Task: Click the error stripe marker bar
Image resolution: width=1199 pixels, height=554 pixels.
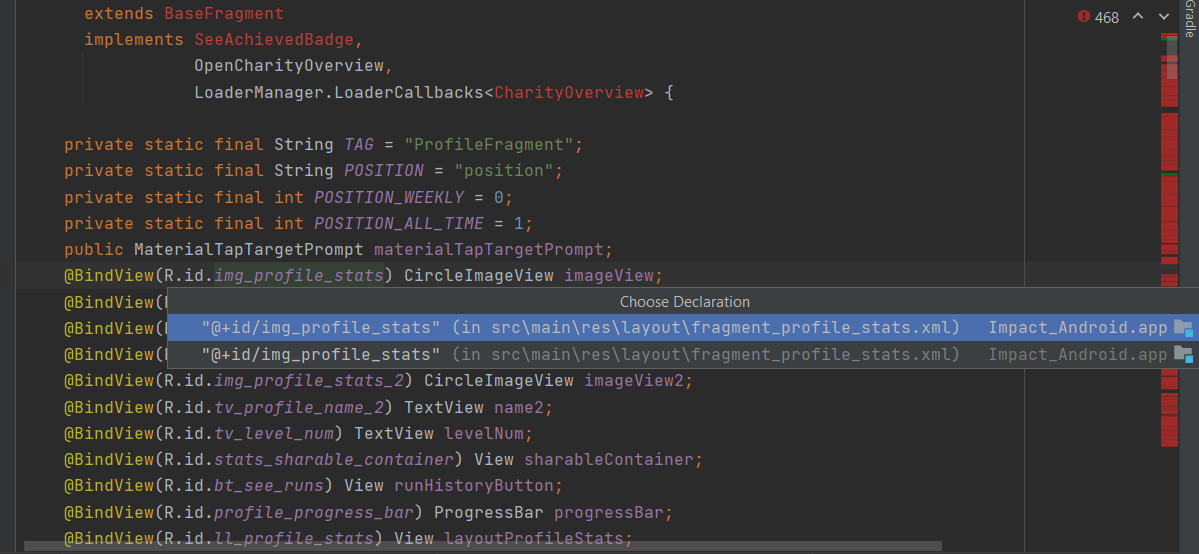Action: (1169, 240)
